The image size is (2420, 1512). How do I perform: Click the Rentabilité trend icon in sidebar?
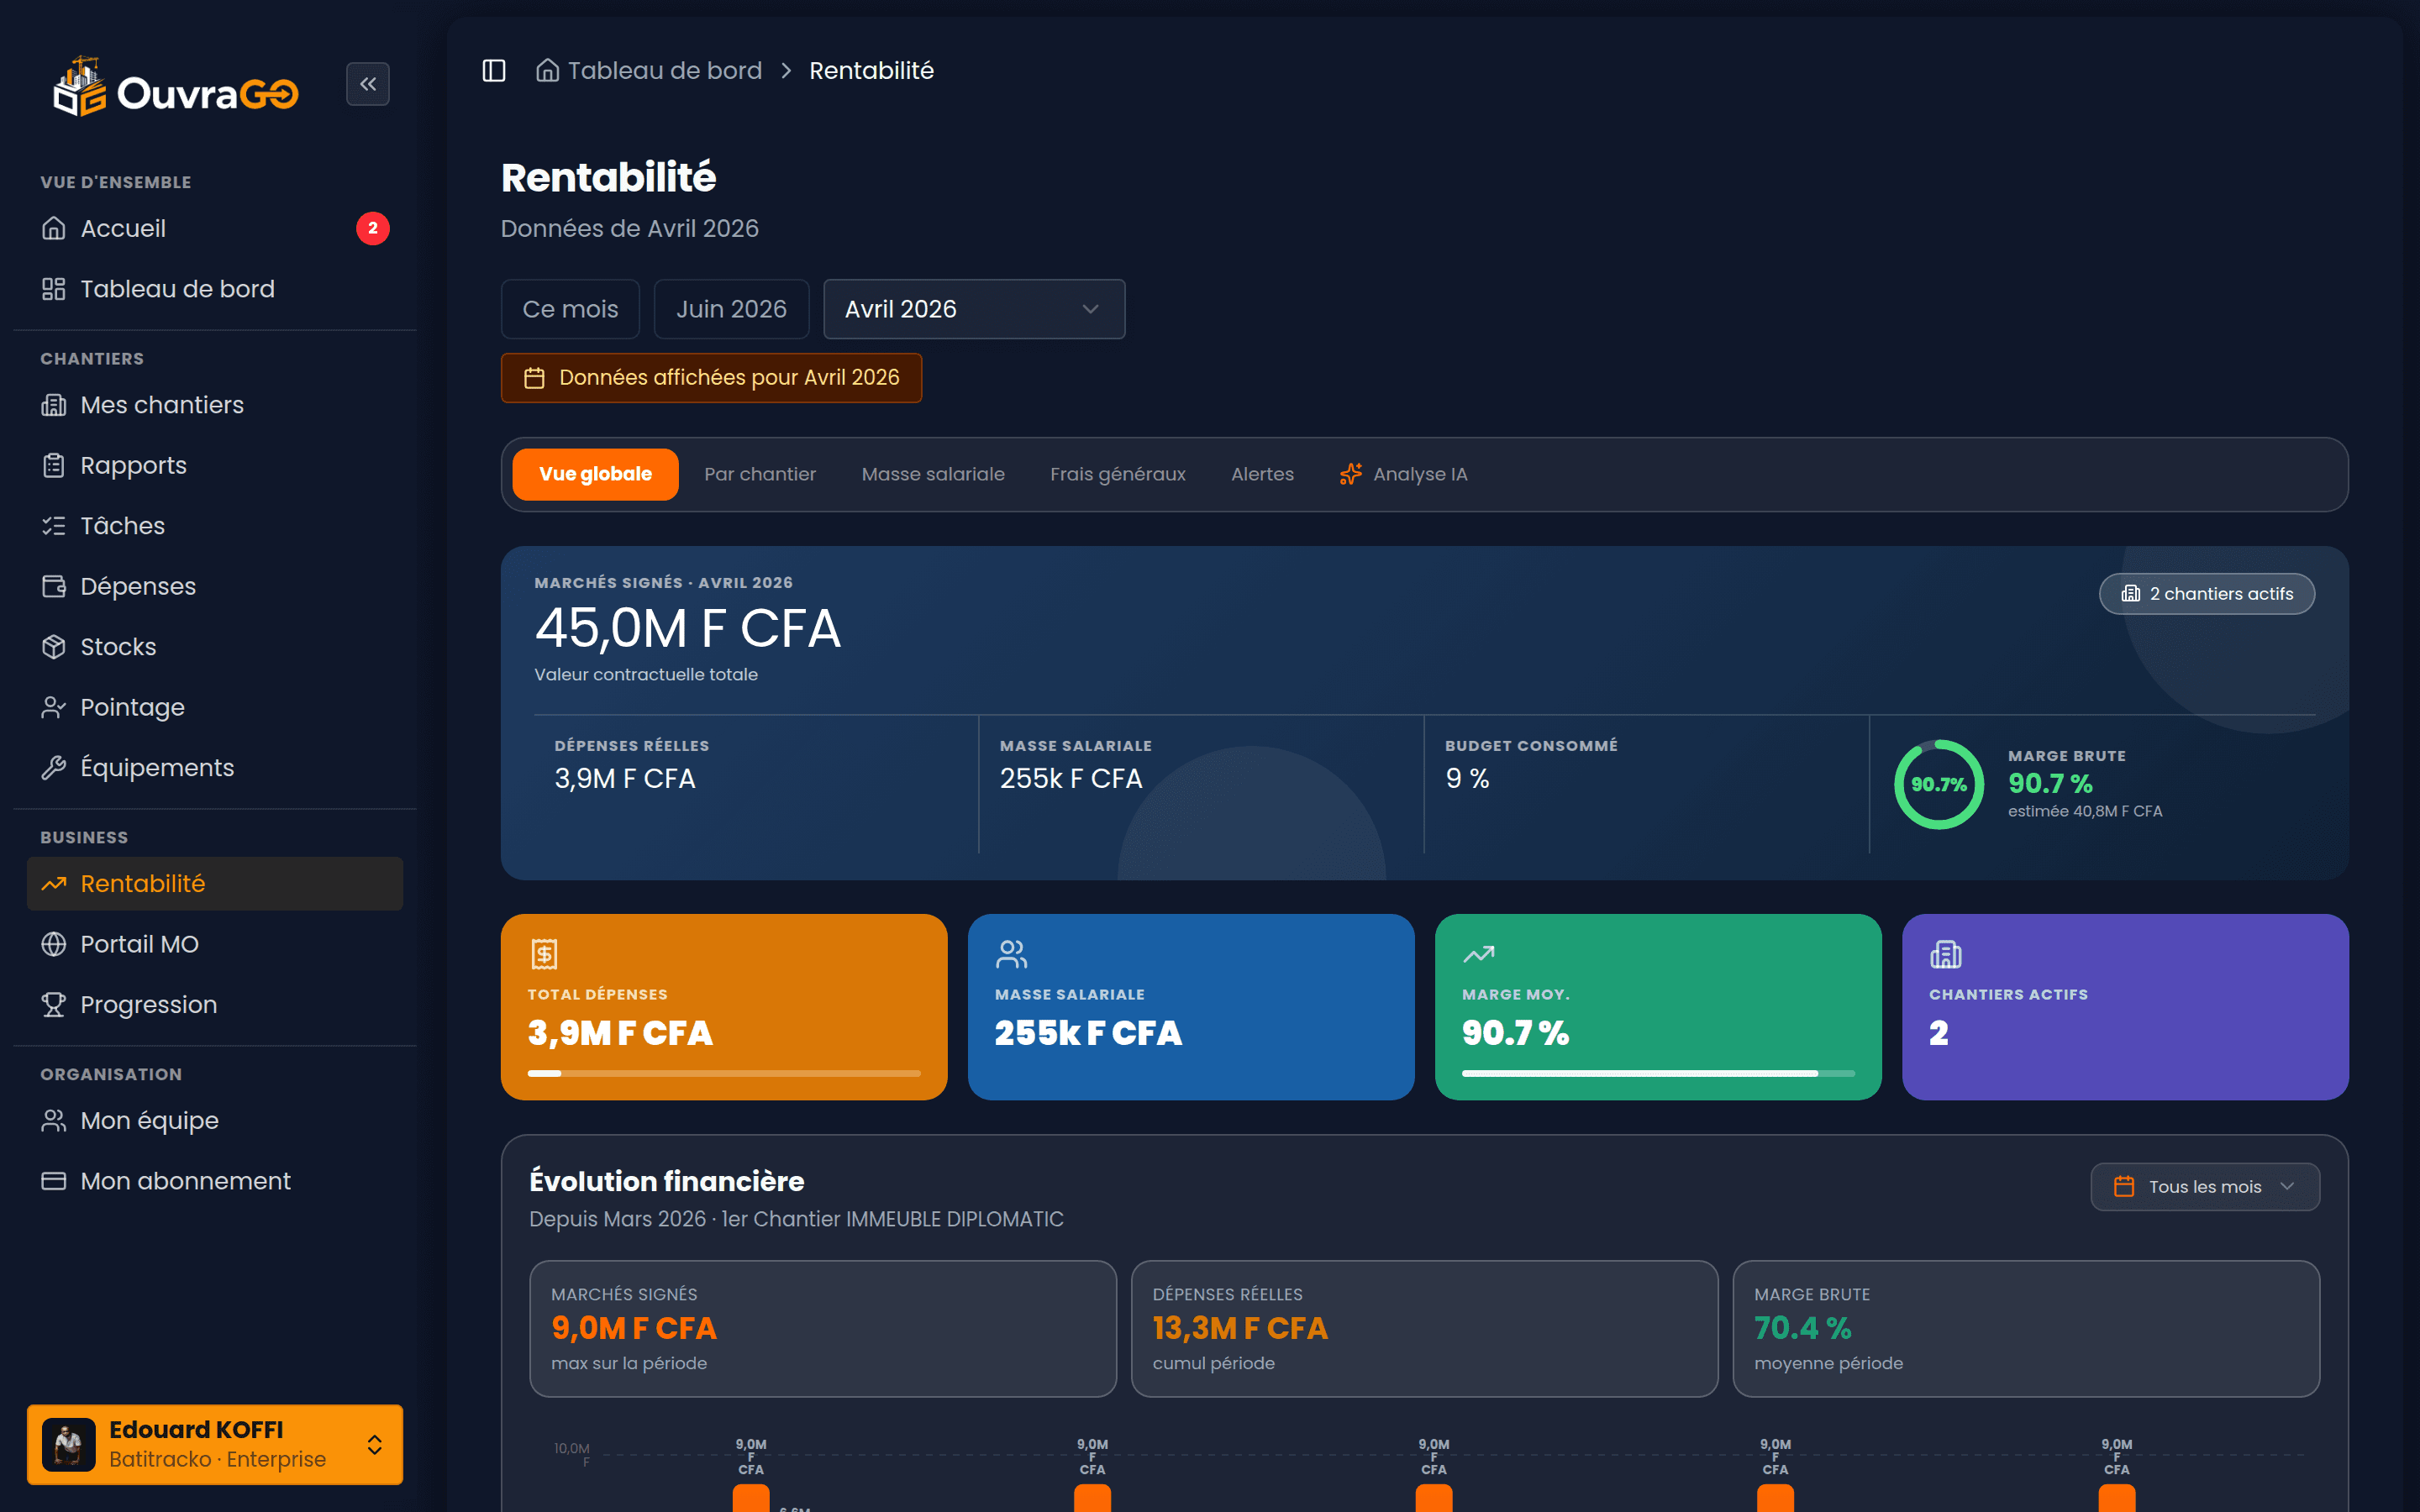[x=54, y=884]
